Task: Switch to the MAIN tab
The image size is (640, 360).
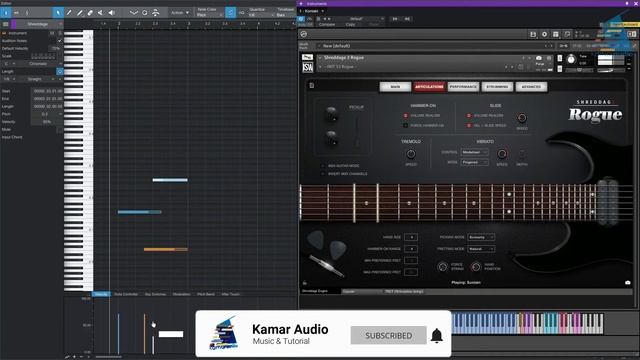Action: 395,87
